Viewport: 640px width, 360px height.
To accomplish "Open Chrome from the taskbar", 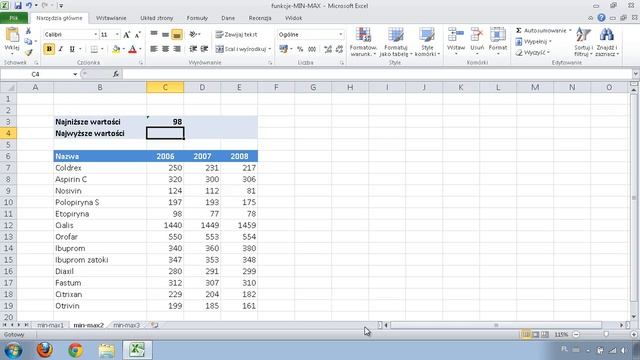I will click(x=76, y=350).
